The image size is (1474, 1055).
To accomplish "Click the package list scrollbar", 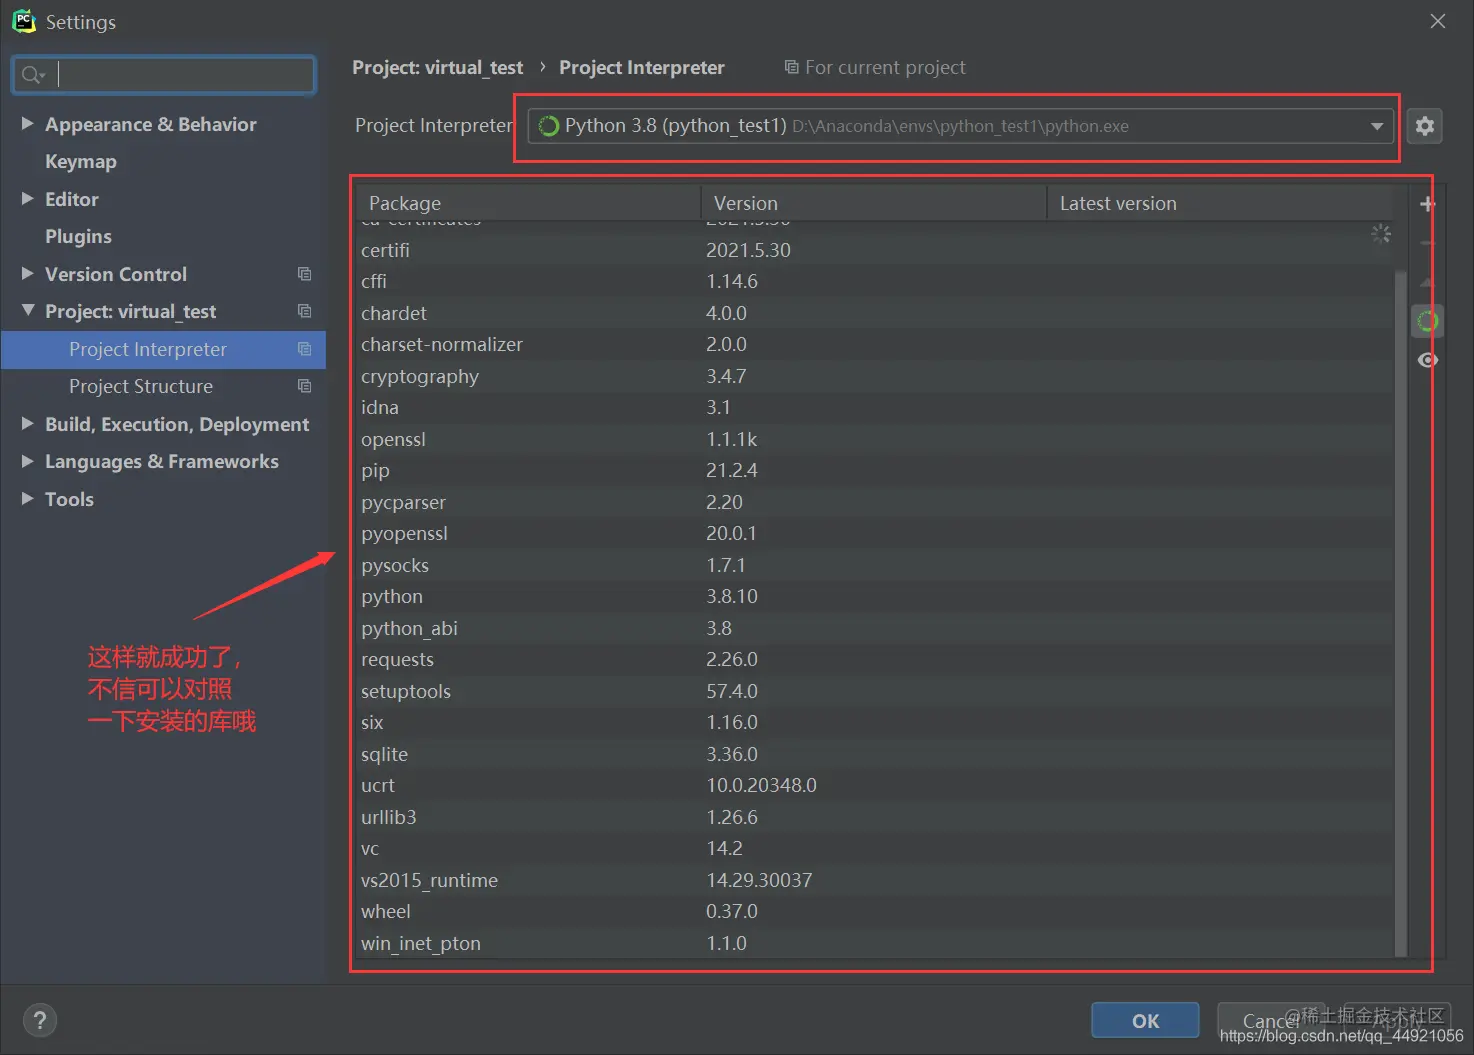I will (x=1401, y=612).
